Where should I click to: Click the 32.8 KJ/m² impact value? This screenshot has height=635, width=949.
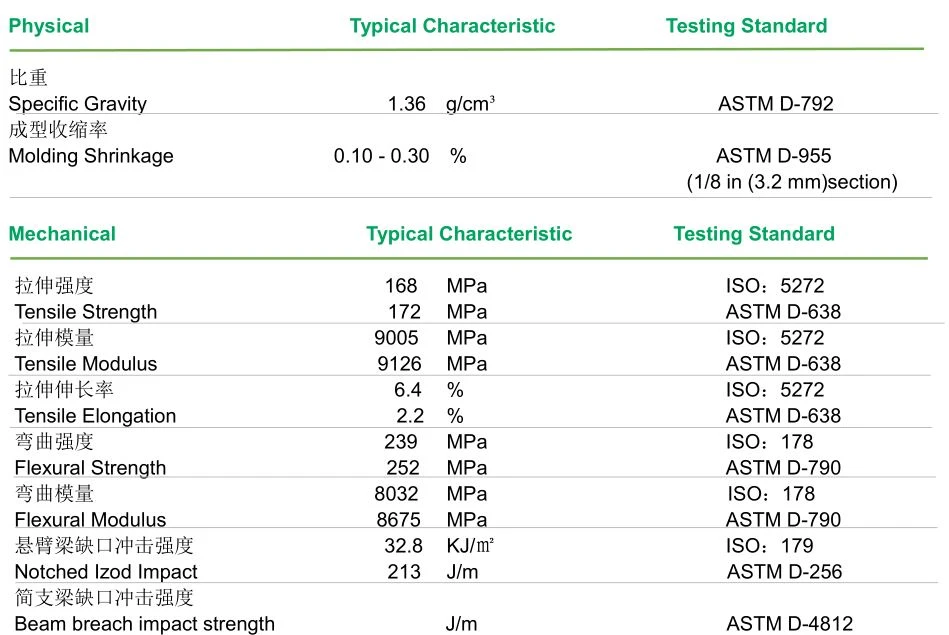404,546
